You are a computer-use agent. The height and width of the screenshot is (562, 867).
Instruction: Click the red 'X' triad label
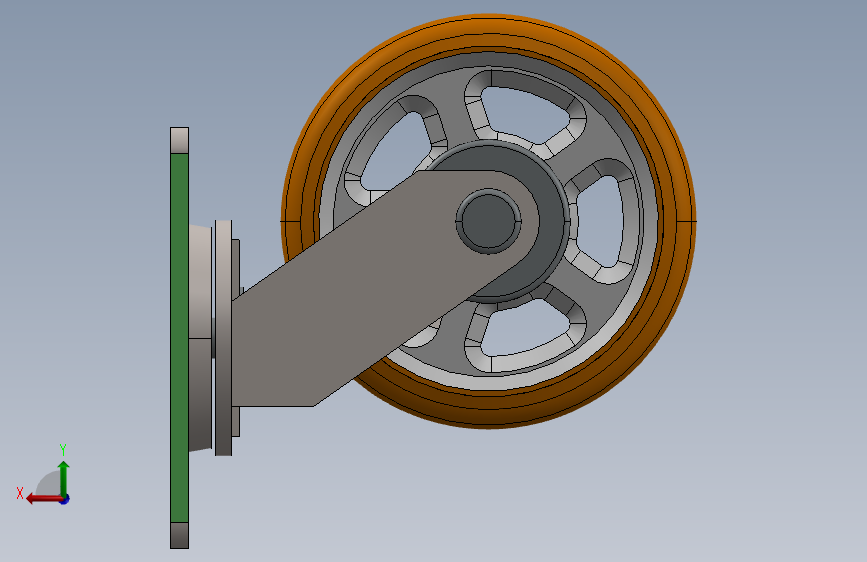[x=20, y=493]
